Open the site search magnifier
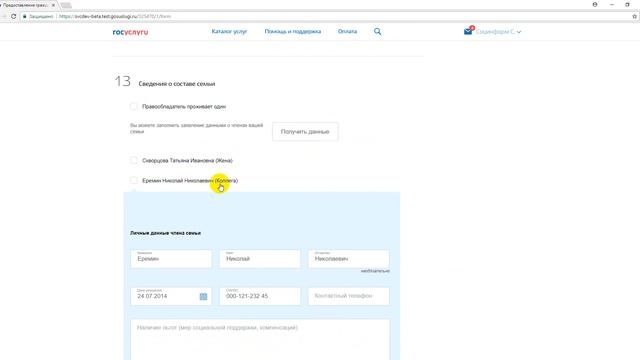The height and width of the screenshot is (360, 640). click(x=378, y=31)
